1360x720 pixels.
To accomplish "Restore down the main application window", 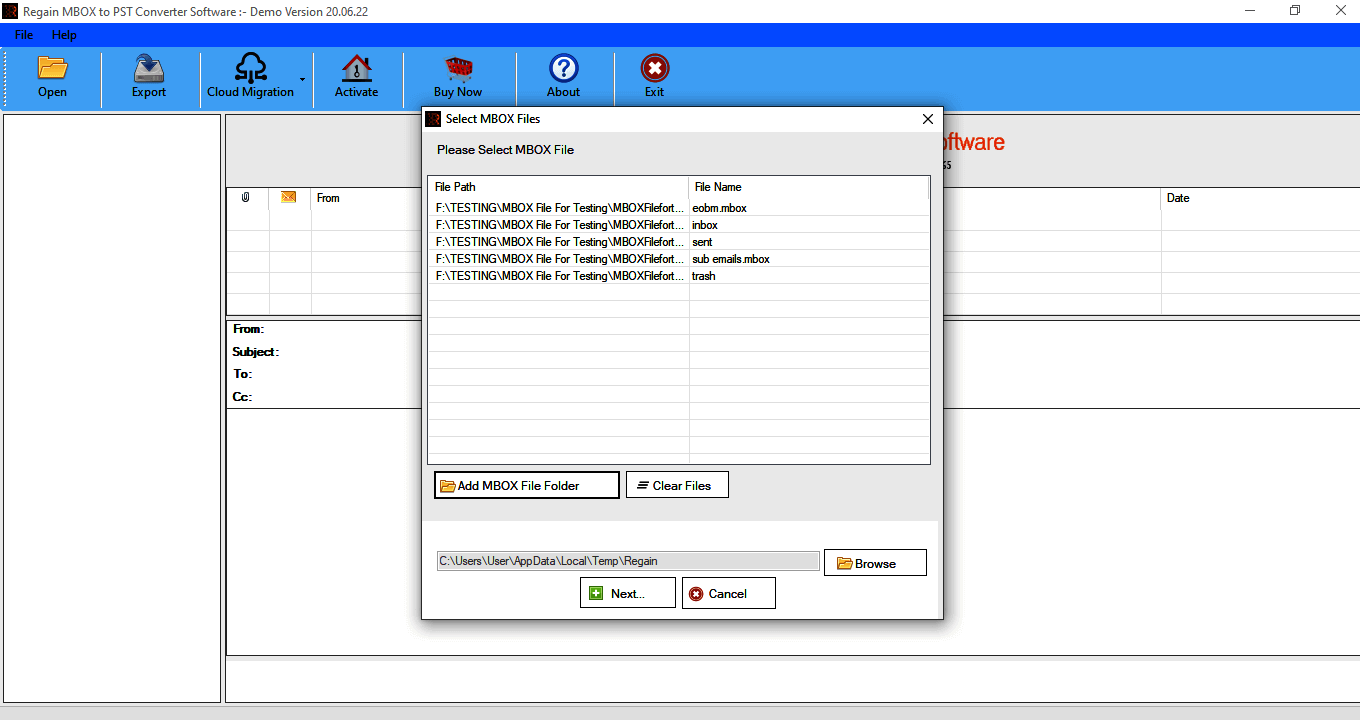I will 1295,11.
